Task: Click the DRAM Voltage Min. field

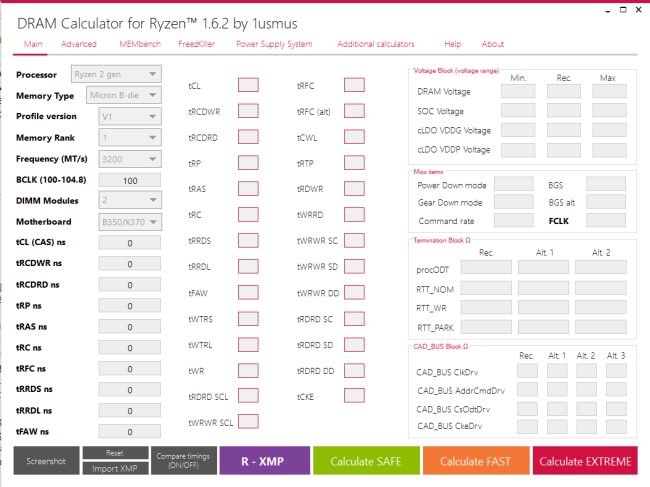Action: coord(518,91)
